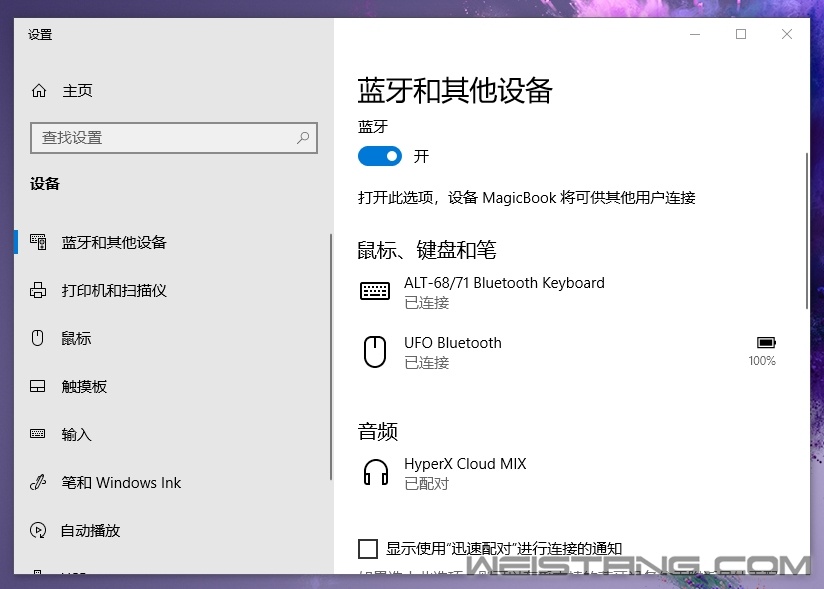Open 输入 settings page
The width and height of the screenshot is (824, 589).
pyautogui.click(x=76, y=434)
